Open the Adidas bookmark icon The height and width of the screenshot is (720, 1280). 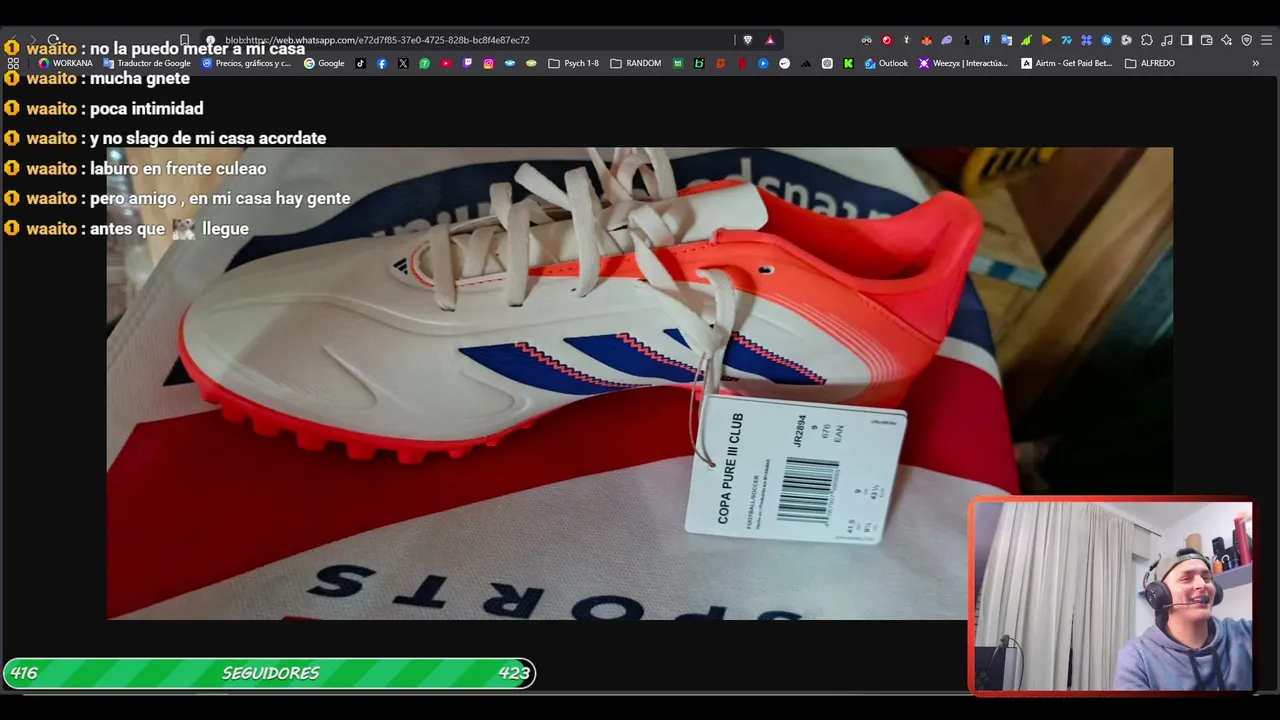805,63
